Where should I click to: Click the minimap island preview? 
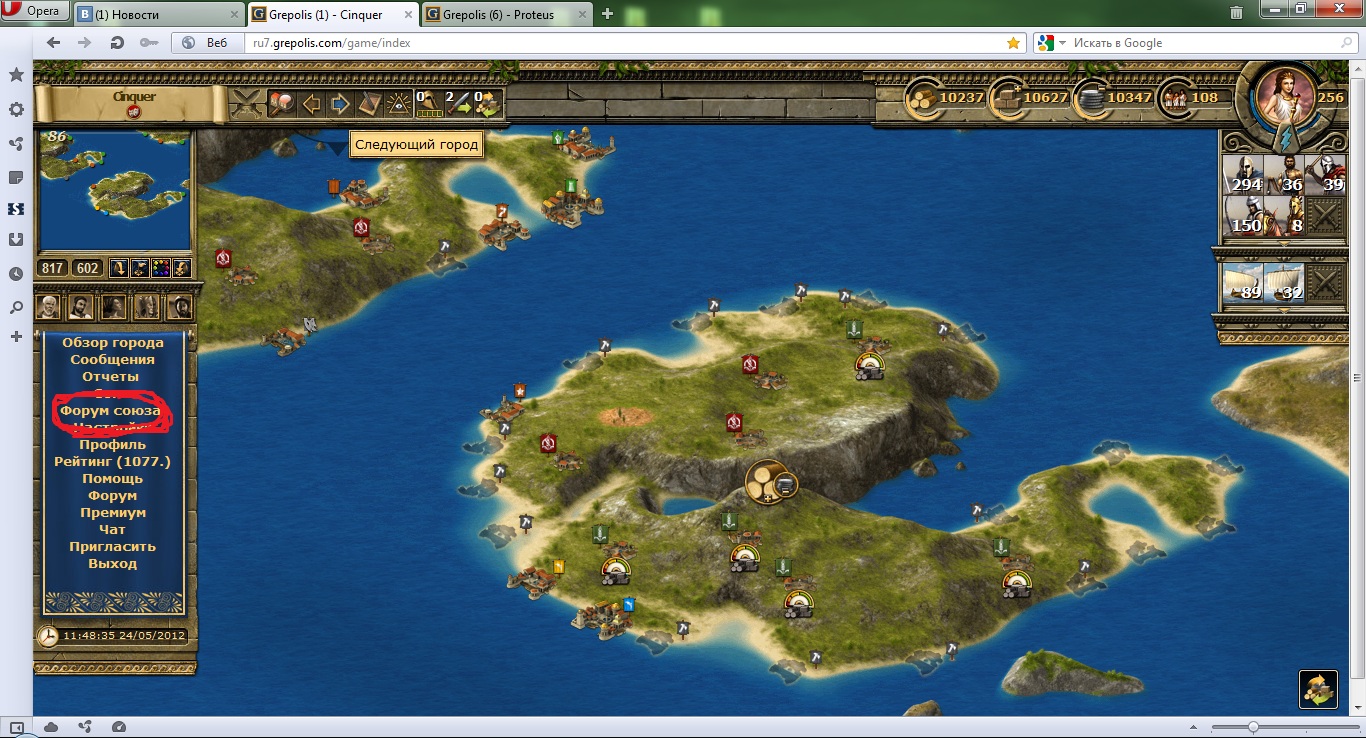click(x=115, y=191)
